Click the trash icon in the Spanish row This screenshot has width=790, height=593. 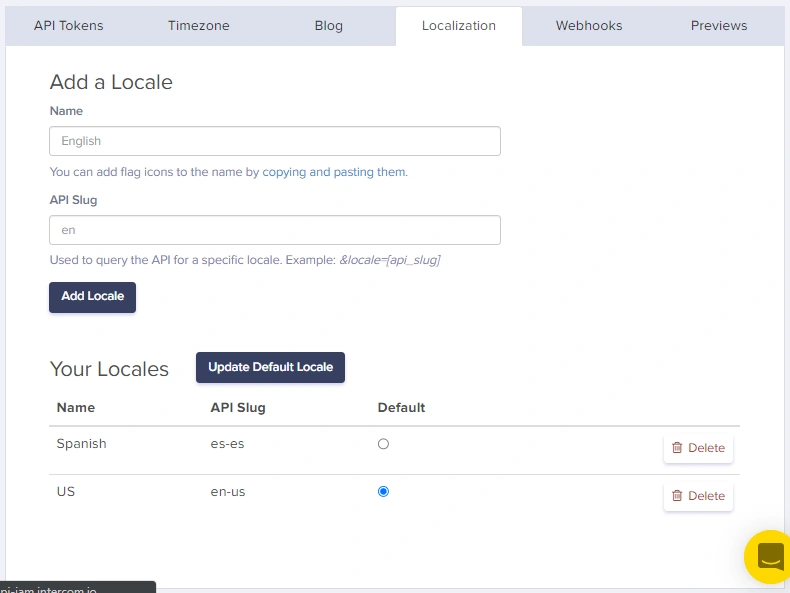[x=677, y=448]
